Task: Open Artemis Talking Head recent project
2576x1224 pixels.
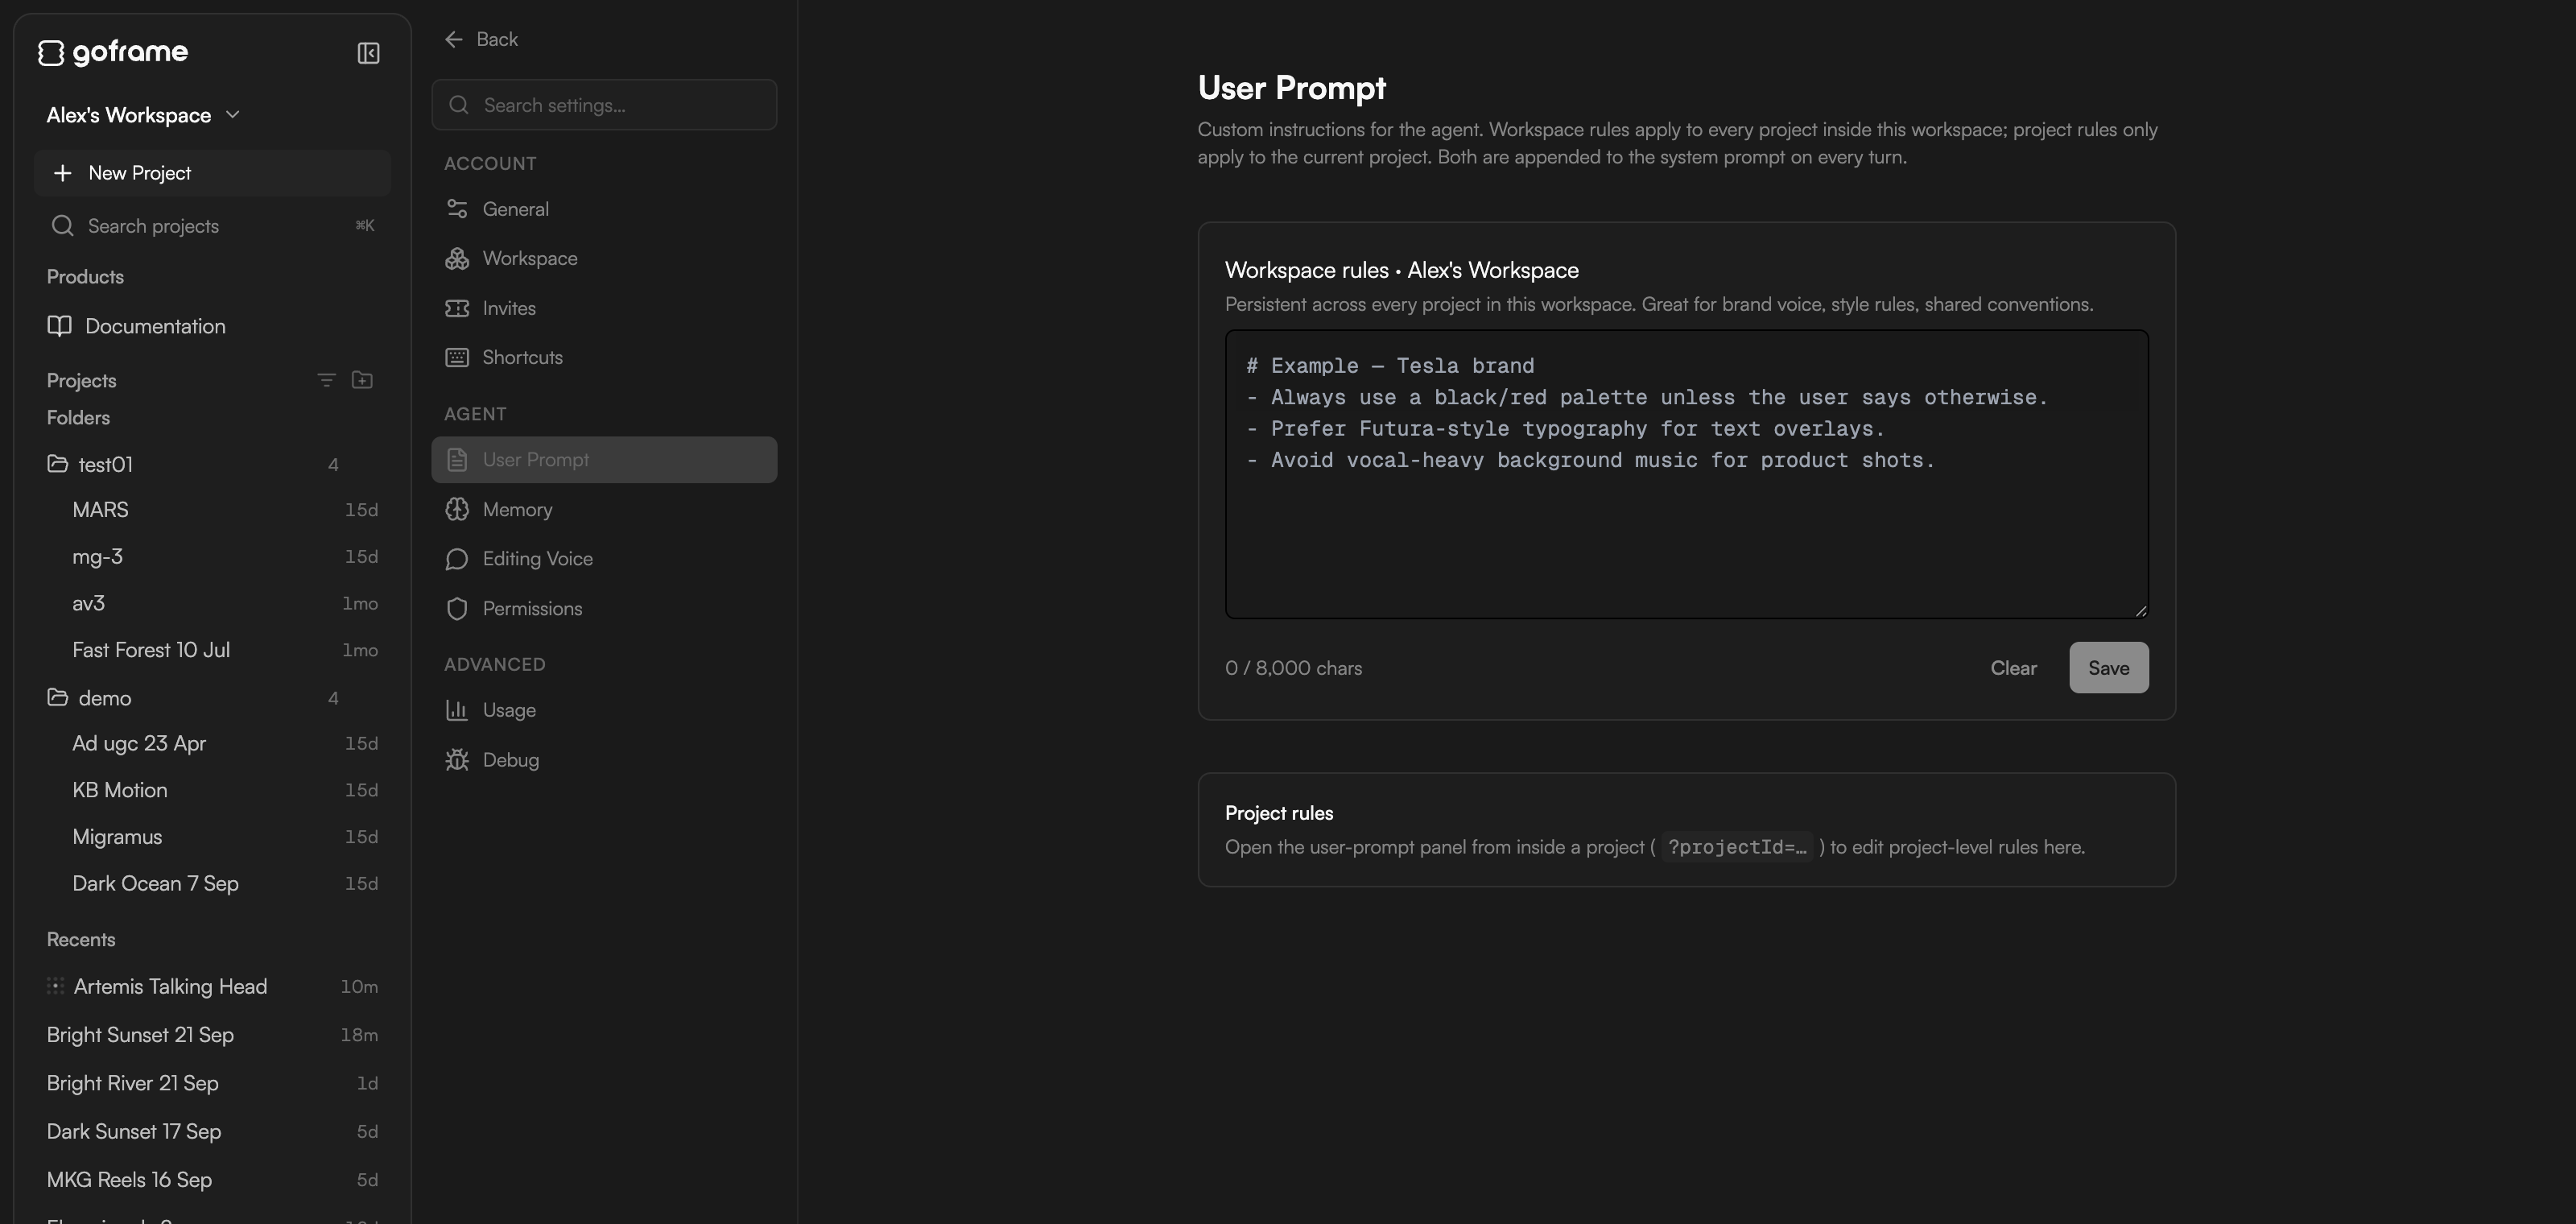Action: pyautogui.click(x=212, y=987)
